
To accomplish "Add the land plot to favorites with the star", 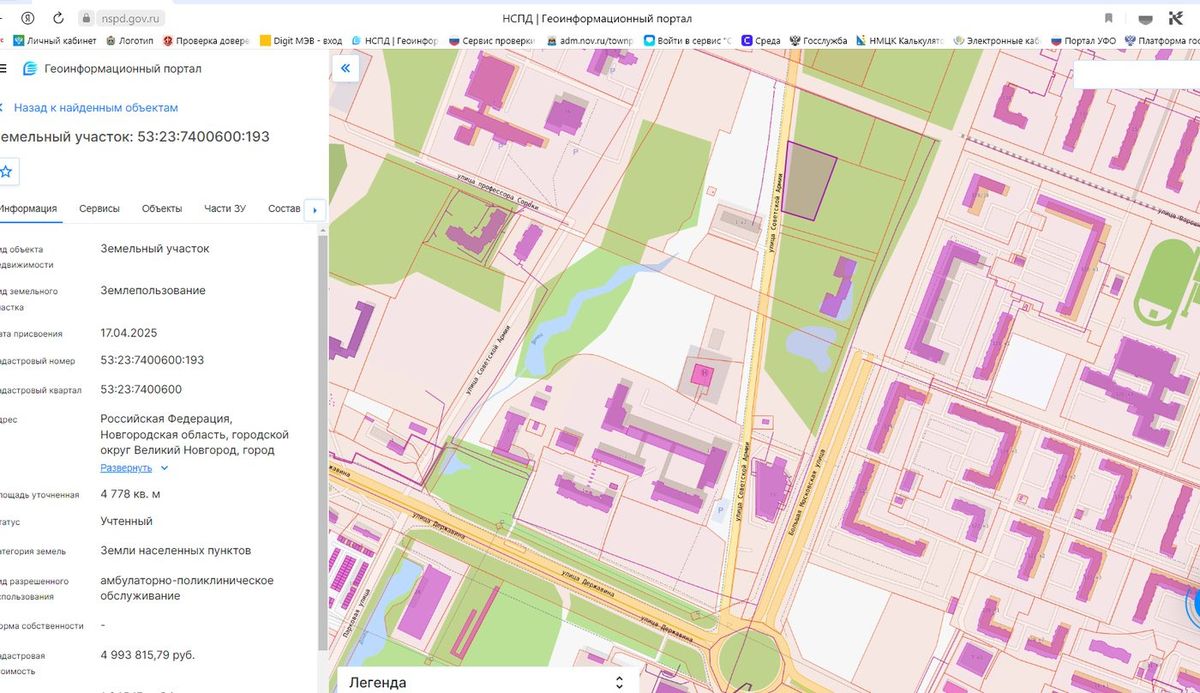I will point(7,172).
